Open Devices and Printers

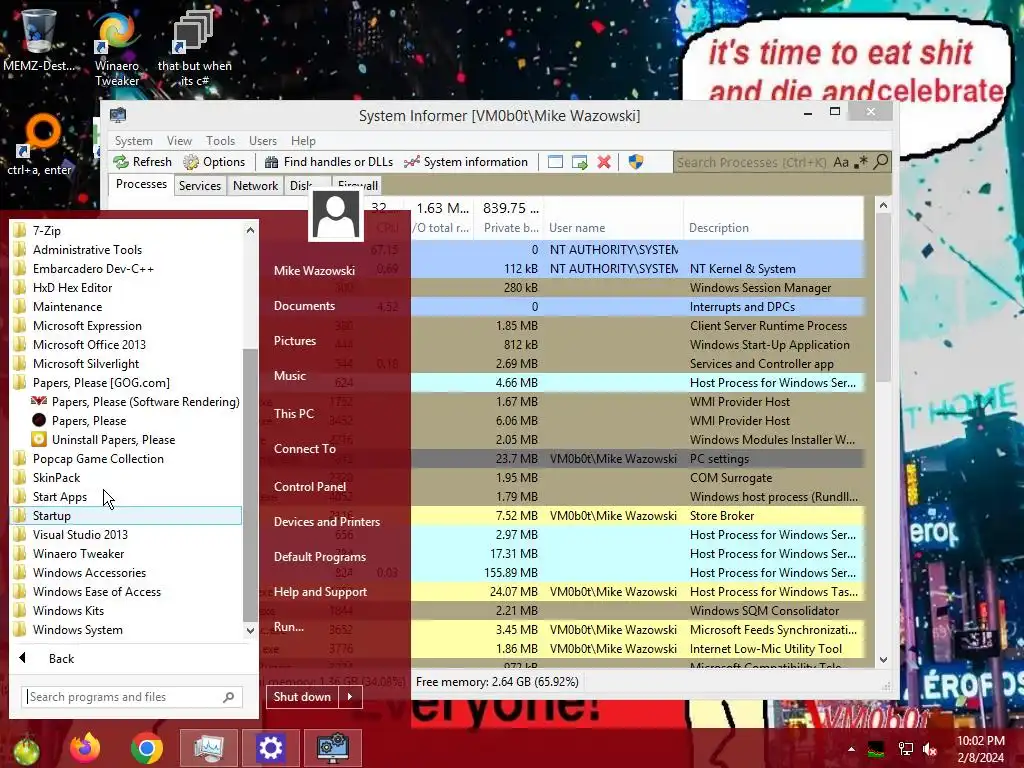[x=327, y=522]
